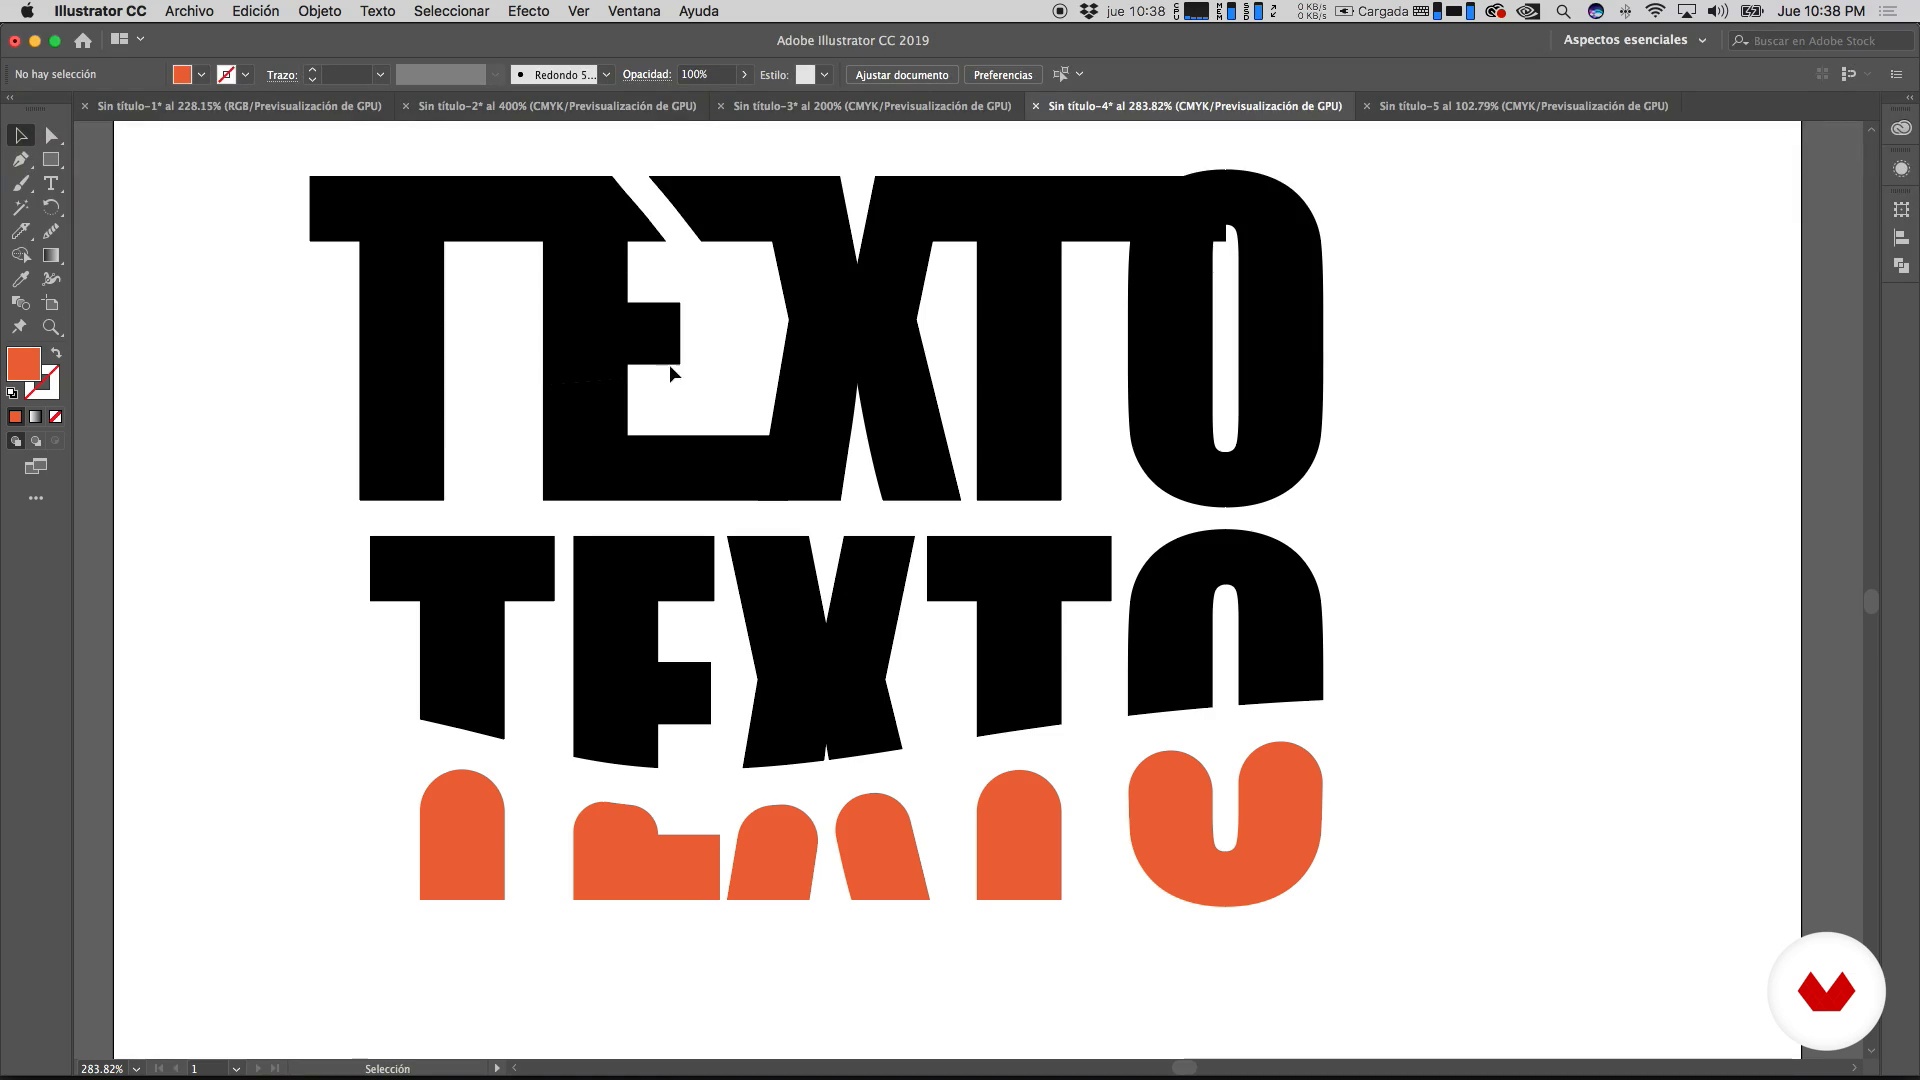Select the Direct Selection tool (white arrow)
The height and width of the screenshot is (1080, 1920).
[x=52, y=135]
